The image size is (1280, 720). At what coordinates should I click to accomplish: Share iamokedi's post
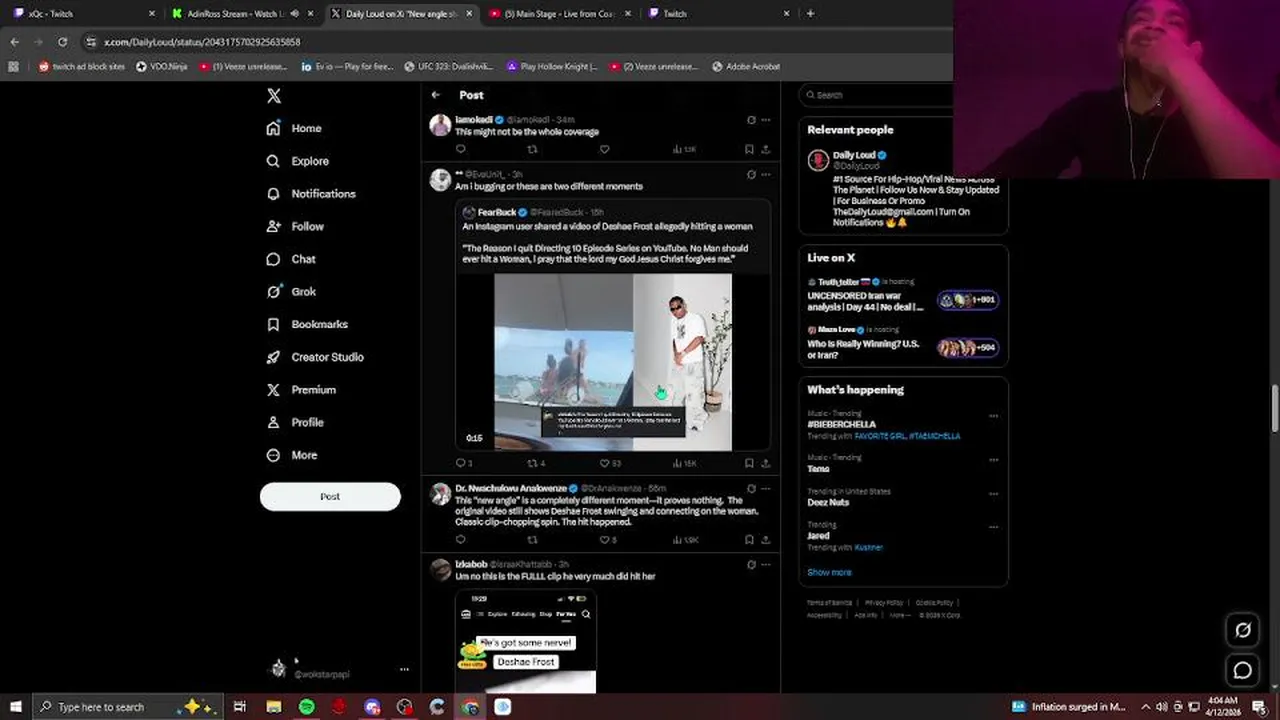point(765,149)
